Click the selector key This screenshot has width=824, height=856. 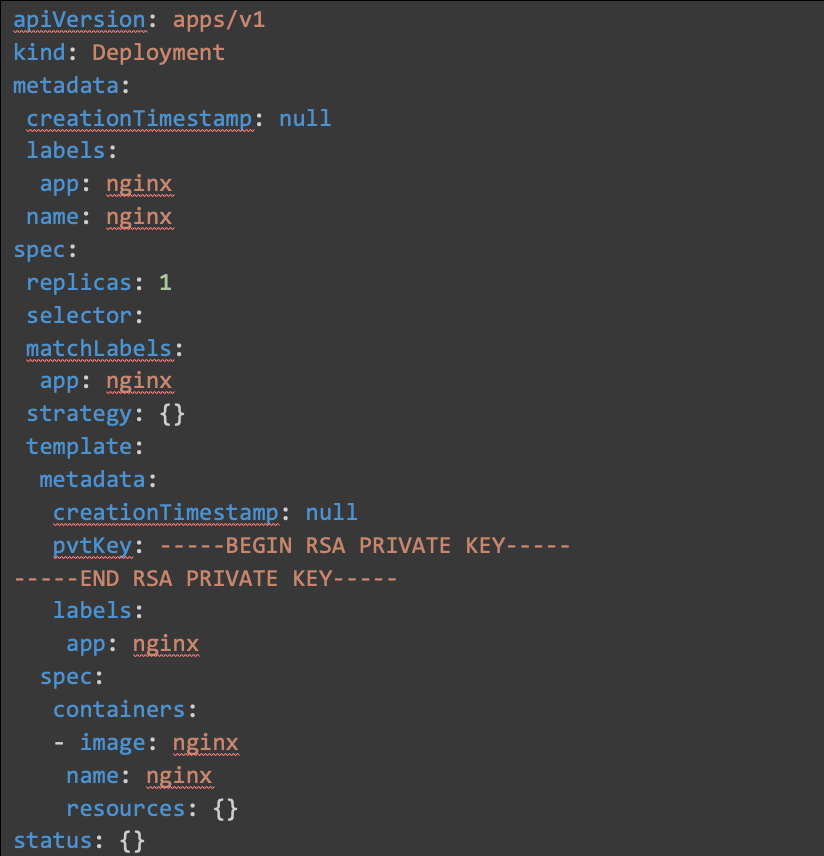[79, 316]
